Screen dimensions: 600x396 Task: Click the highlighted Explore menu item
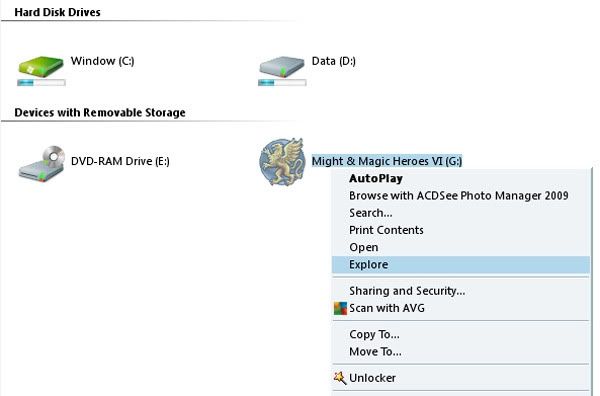pos(461,264)
